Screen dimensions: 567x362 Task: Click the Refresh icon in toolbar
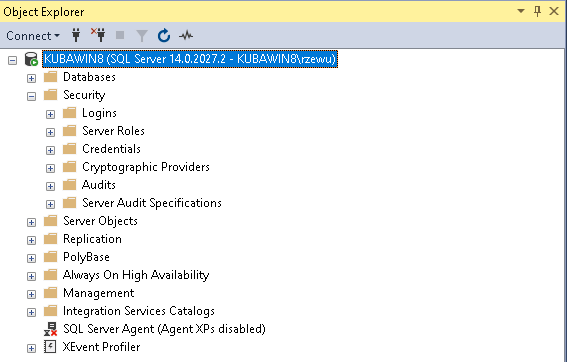pyautogui.click(x=164, y=35)
